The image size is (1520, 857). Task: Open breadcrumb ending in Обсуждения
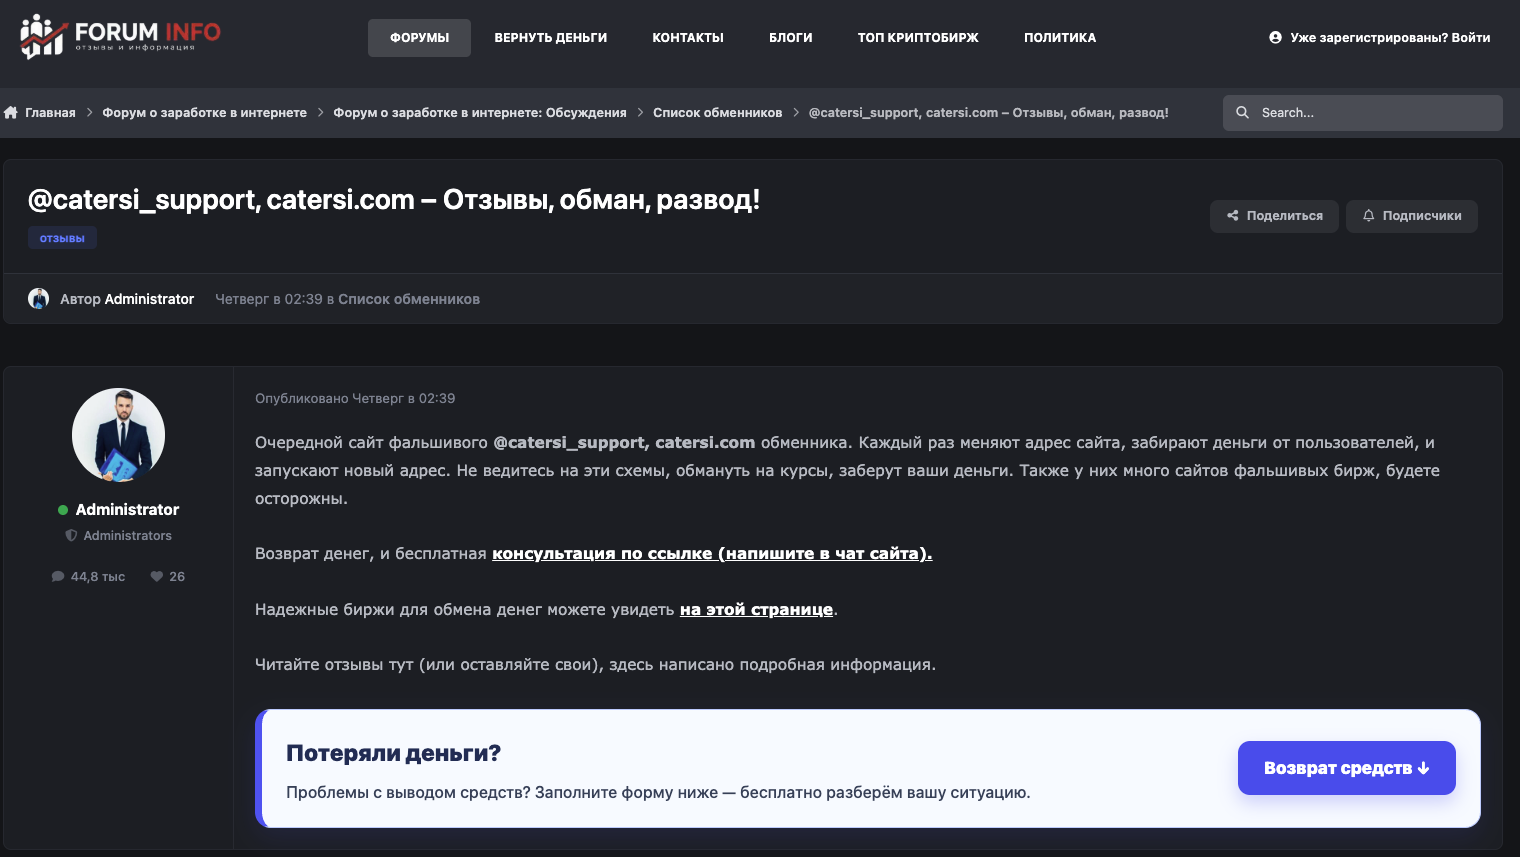pyautogui.click(x=480, y=113)
